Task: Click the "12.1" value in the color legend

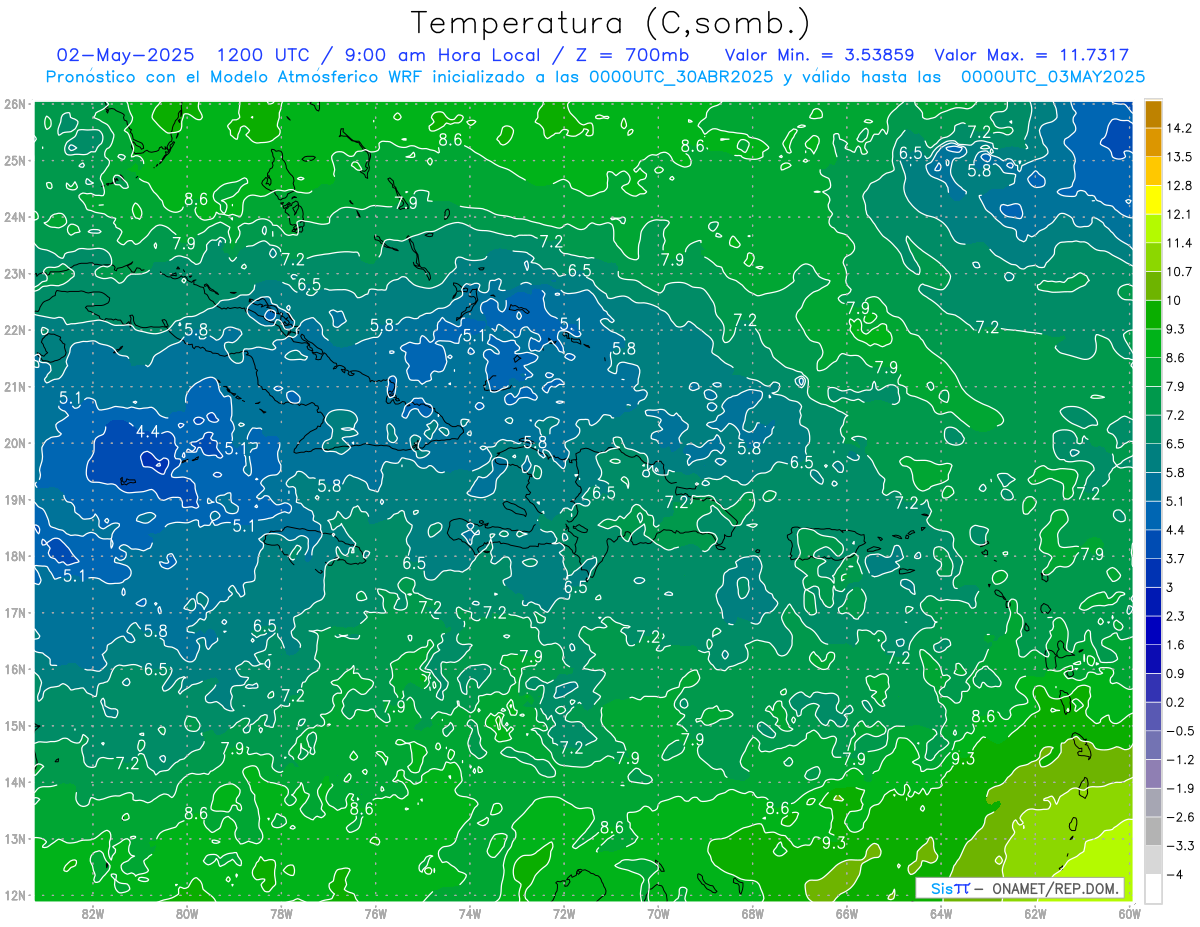Action: pos(1179,214)
